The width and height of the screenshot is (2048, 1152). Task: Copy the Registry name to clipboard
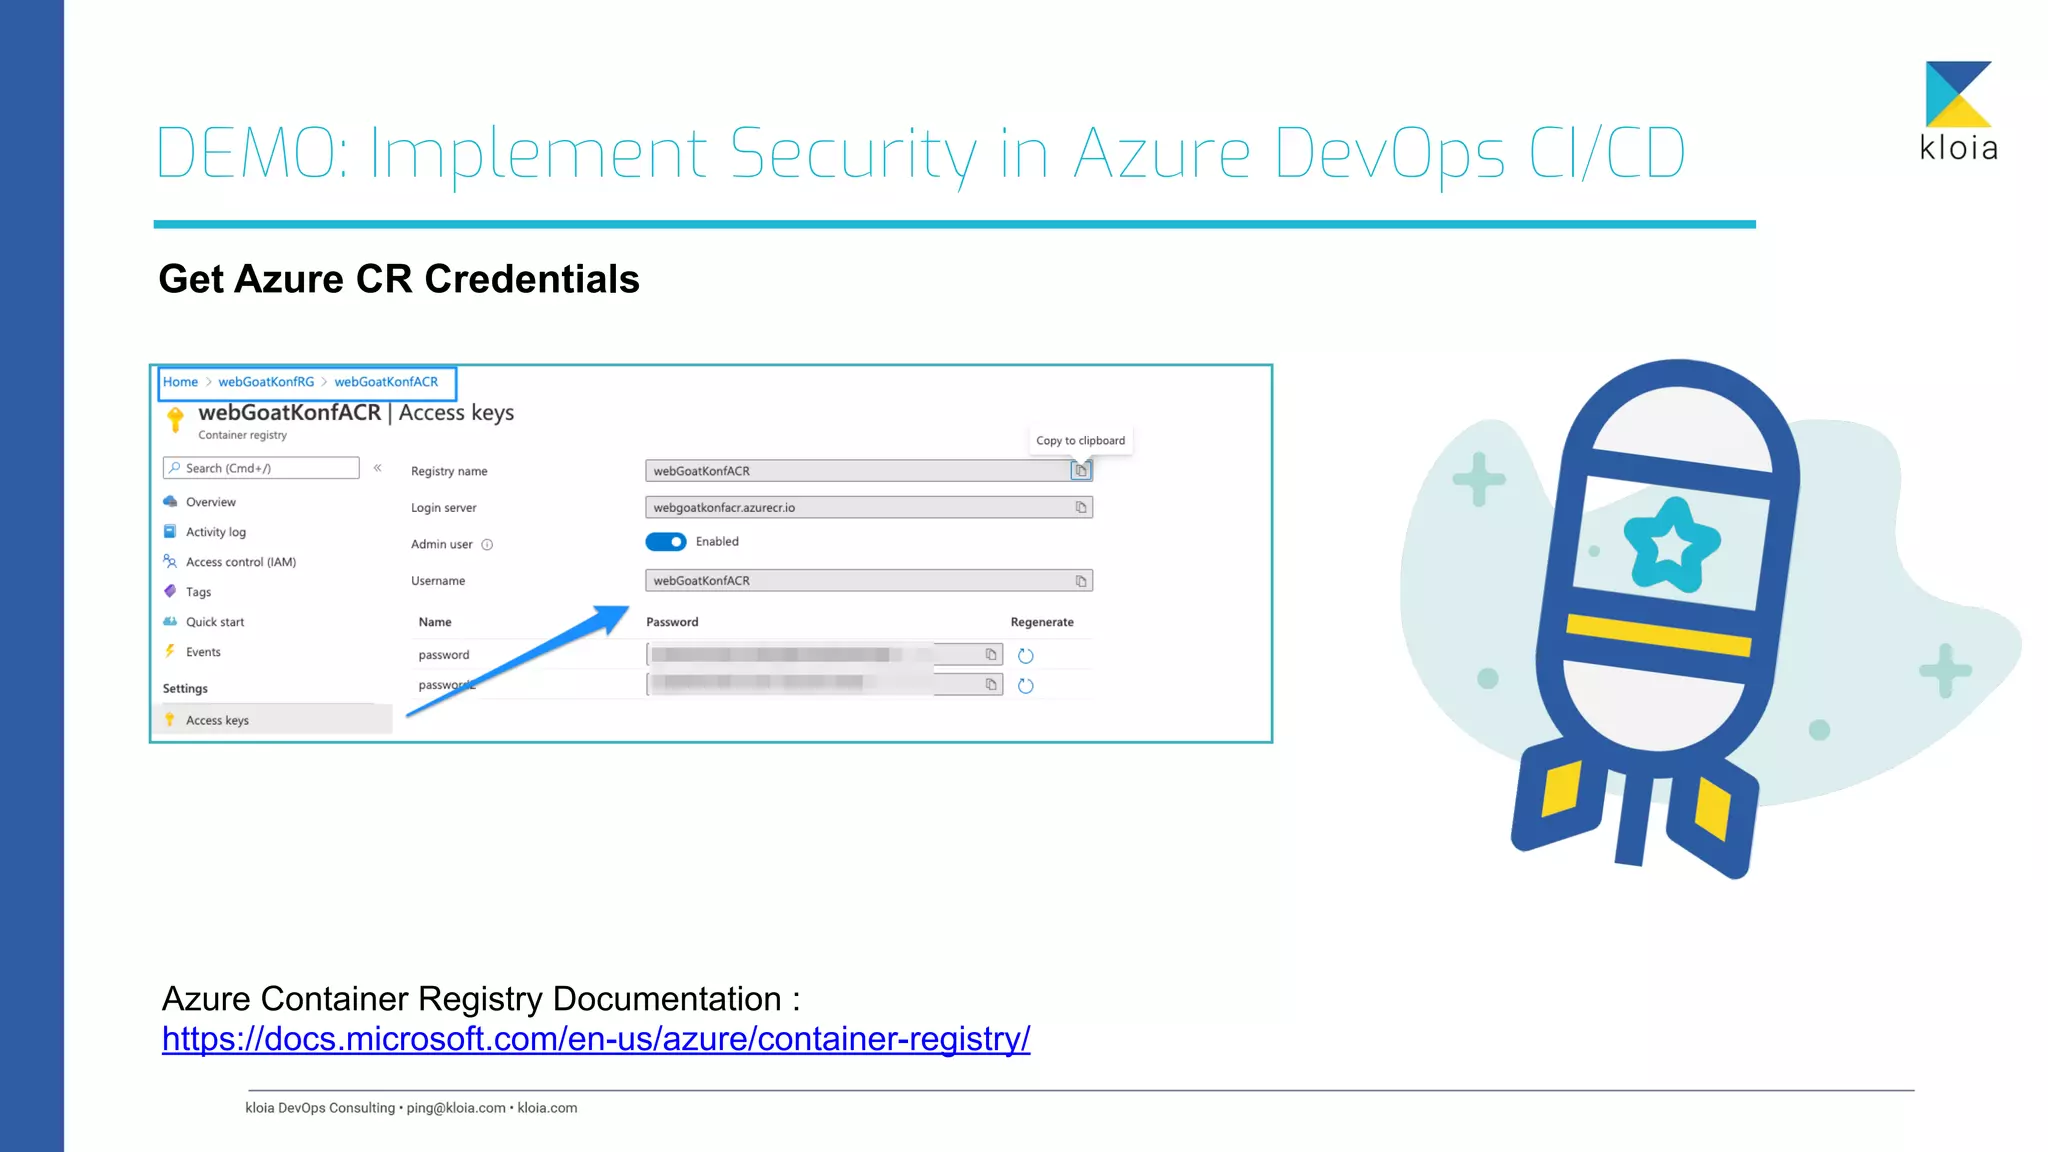pos(1081,470)
